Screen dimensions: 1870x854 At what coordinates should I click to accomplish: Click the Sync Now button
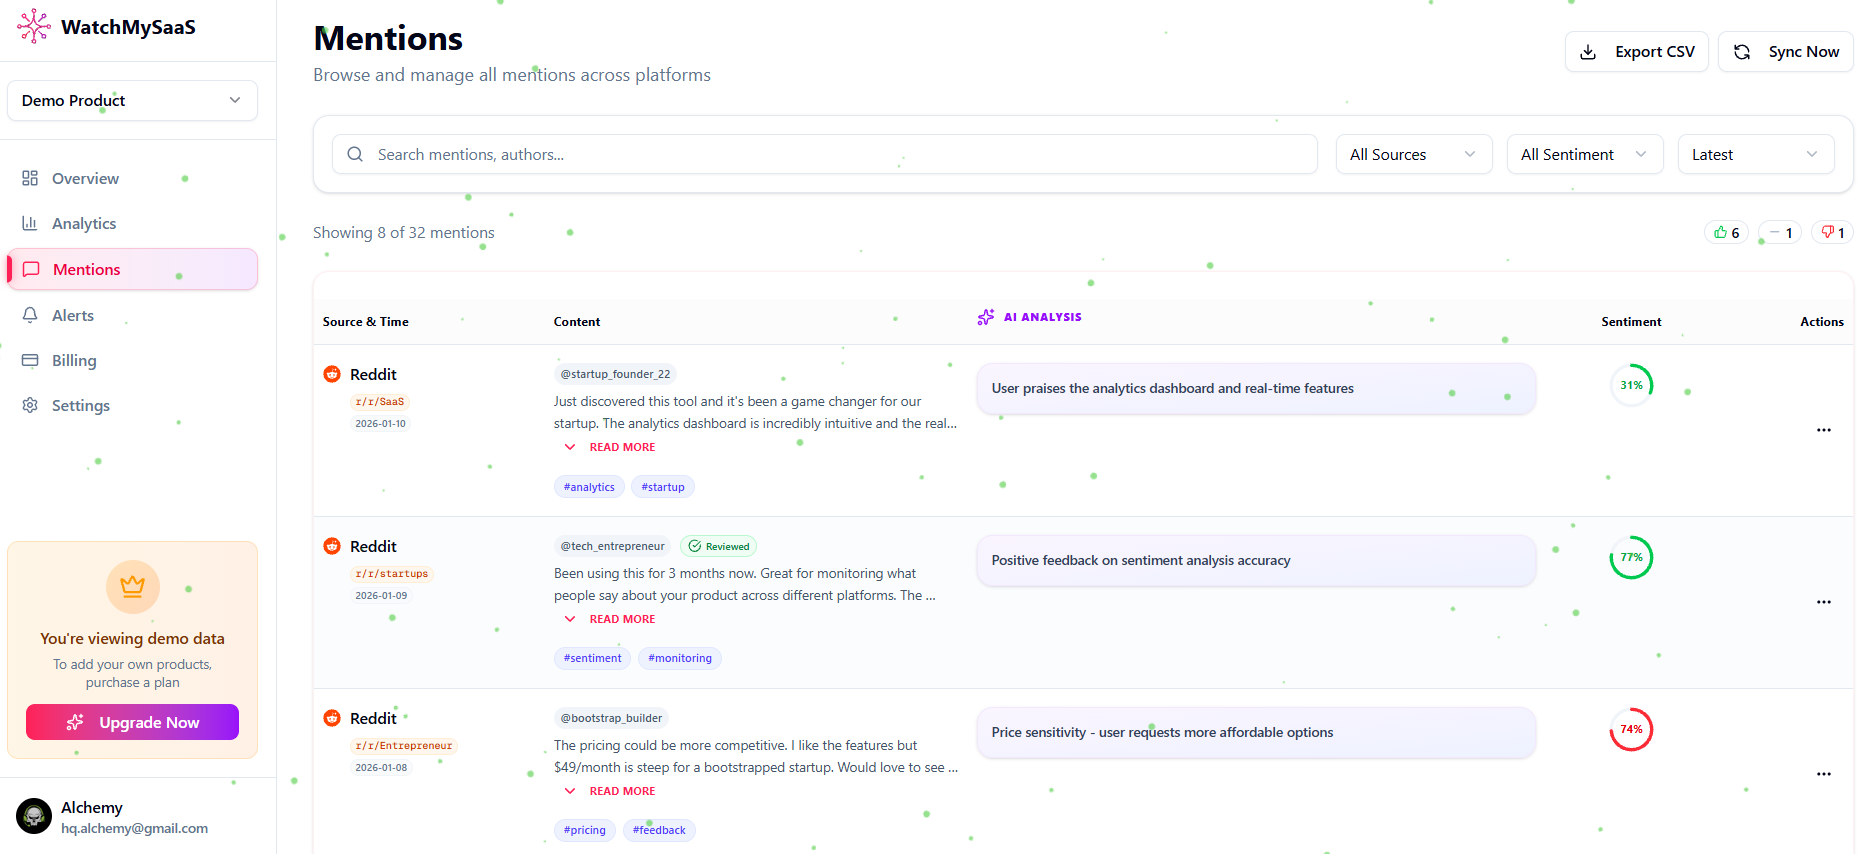tap(1786, 52)
